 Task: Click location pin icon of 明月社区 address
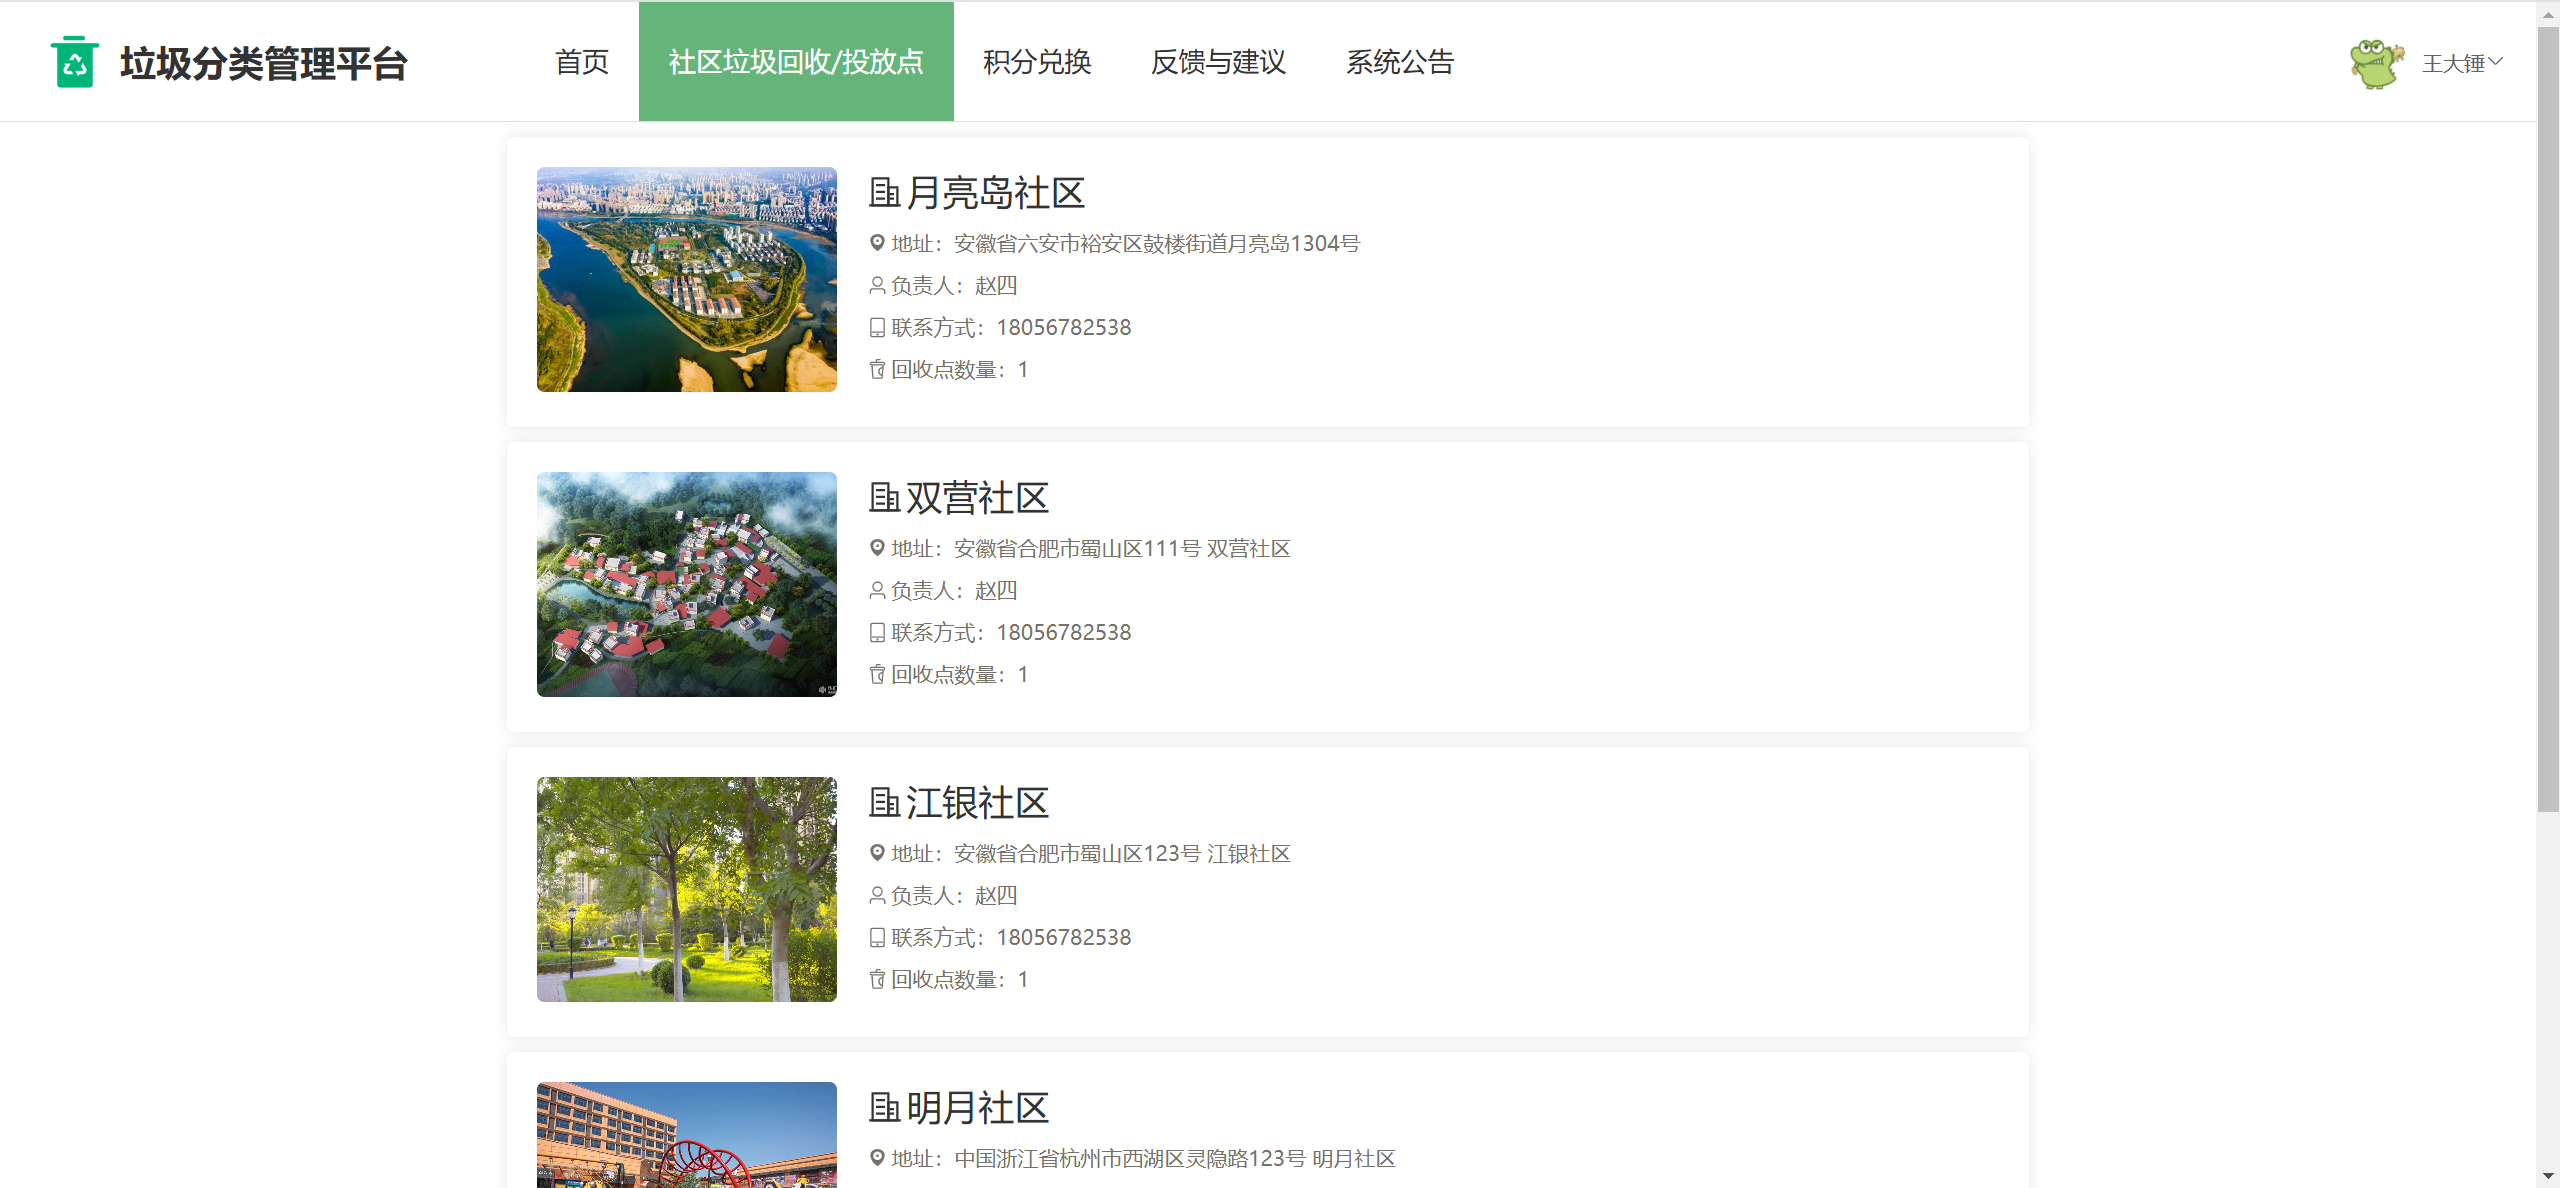877,1158
